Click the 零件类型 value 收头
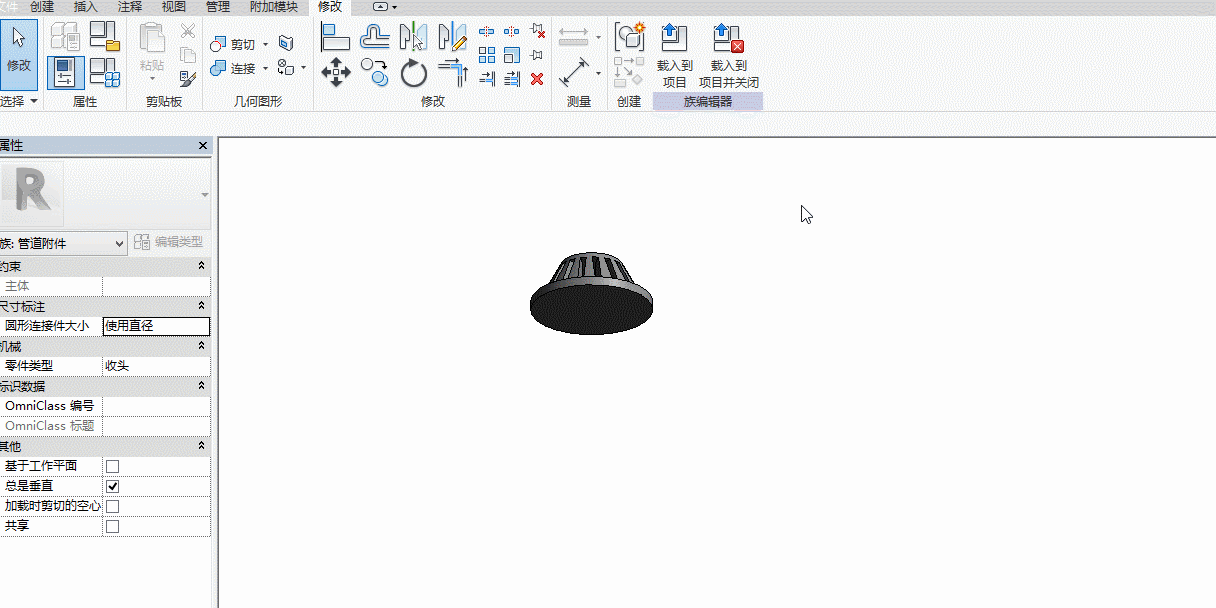This screenshot has height=608, width=1216. [x=156, y=366]
